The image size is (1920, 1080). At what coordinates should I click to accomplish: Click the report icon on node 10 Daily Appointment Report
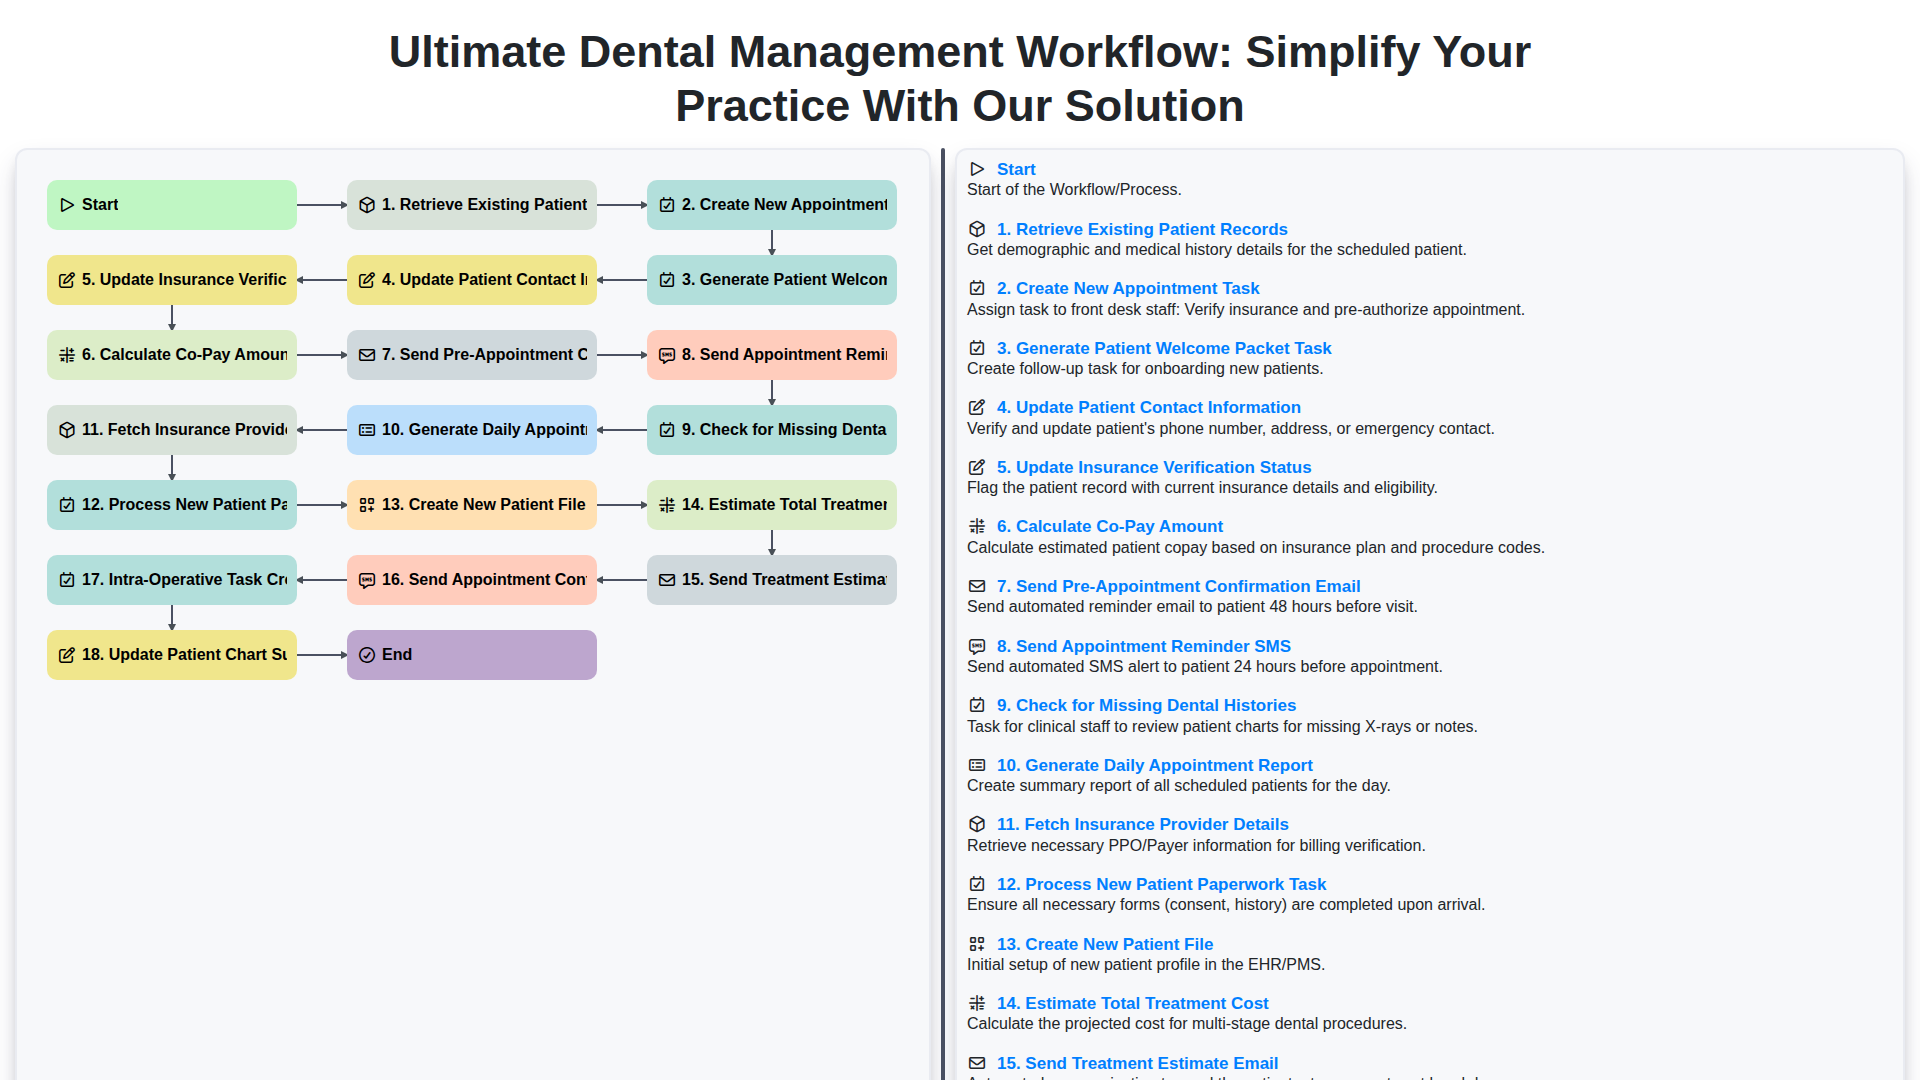pyautogui.click(x=366, y=429)
